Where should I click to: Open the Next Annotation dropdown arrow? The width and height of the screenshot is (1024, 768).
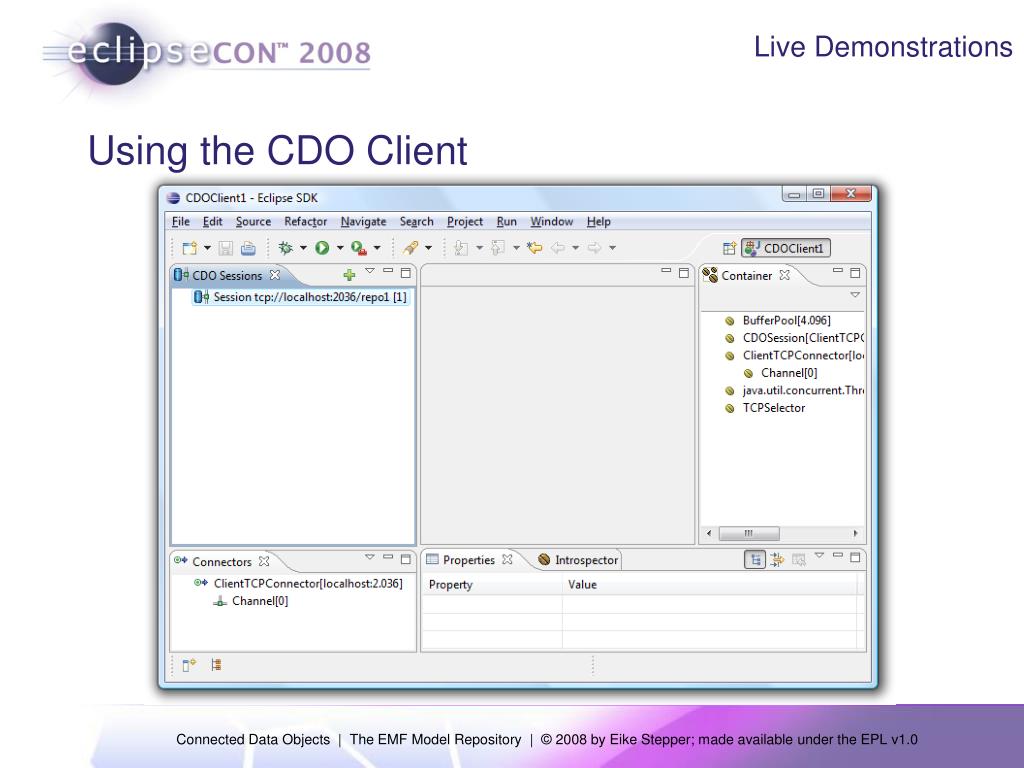479,248
